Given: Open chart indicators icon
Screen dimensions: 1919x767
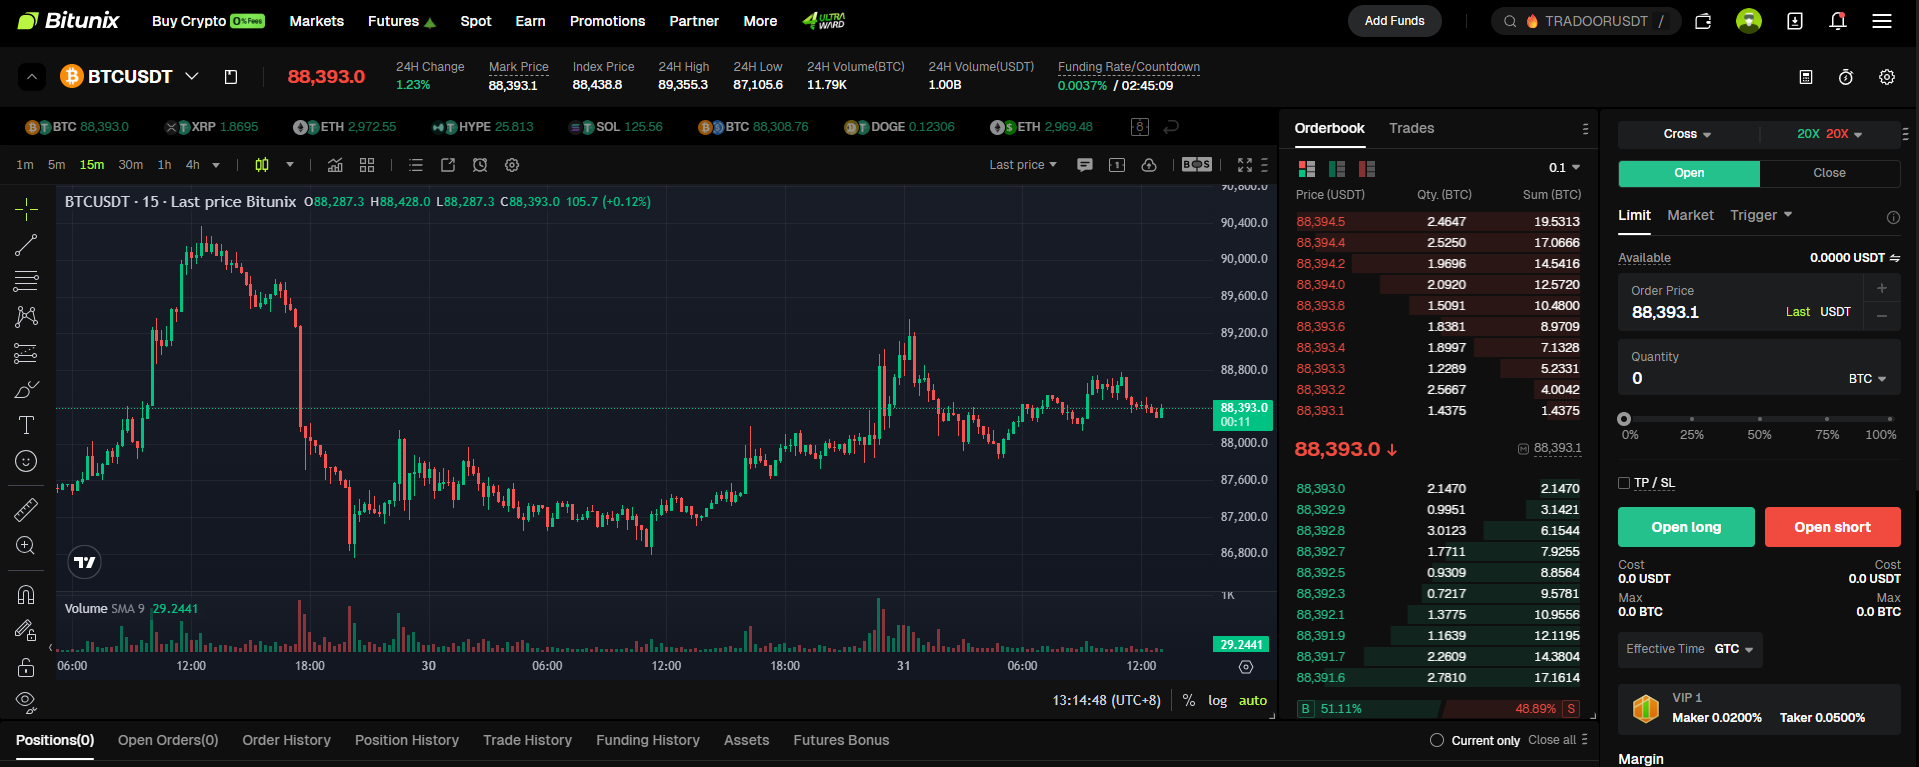Looking at the screenshot, I should [335, 165].
